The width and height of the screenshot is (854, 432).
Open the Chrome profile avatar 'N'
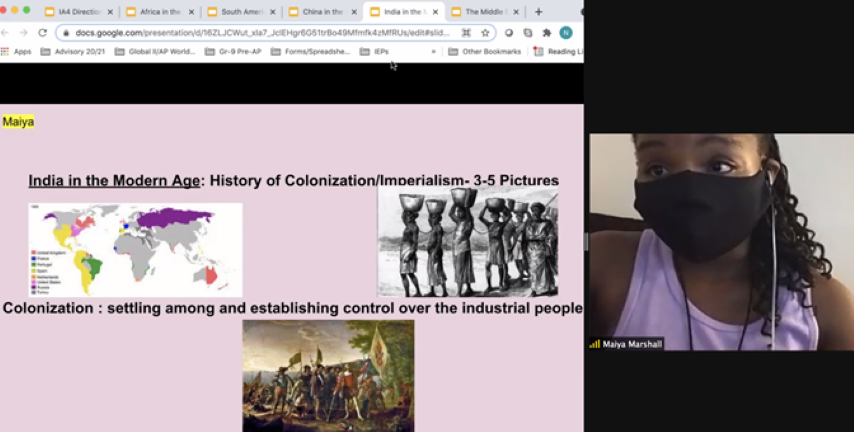[x=566, y=32]
